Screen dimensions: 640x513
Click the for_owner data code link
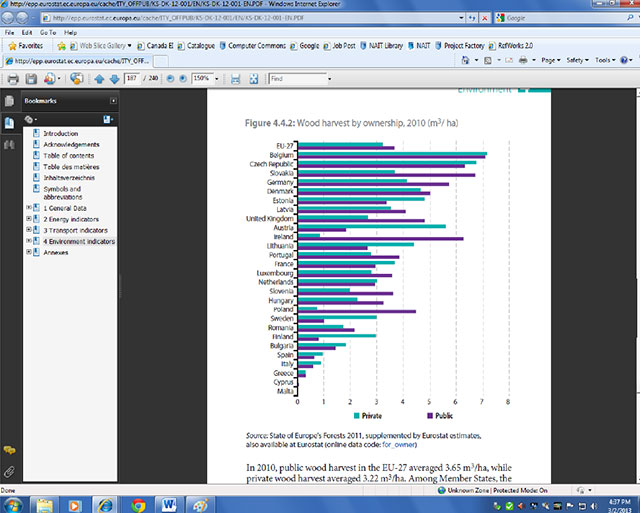pos(398,444)
